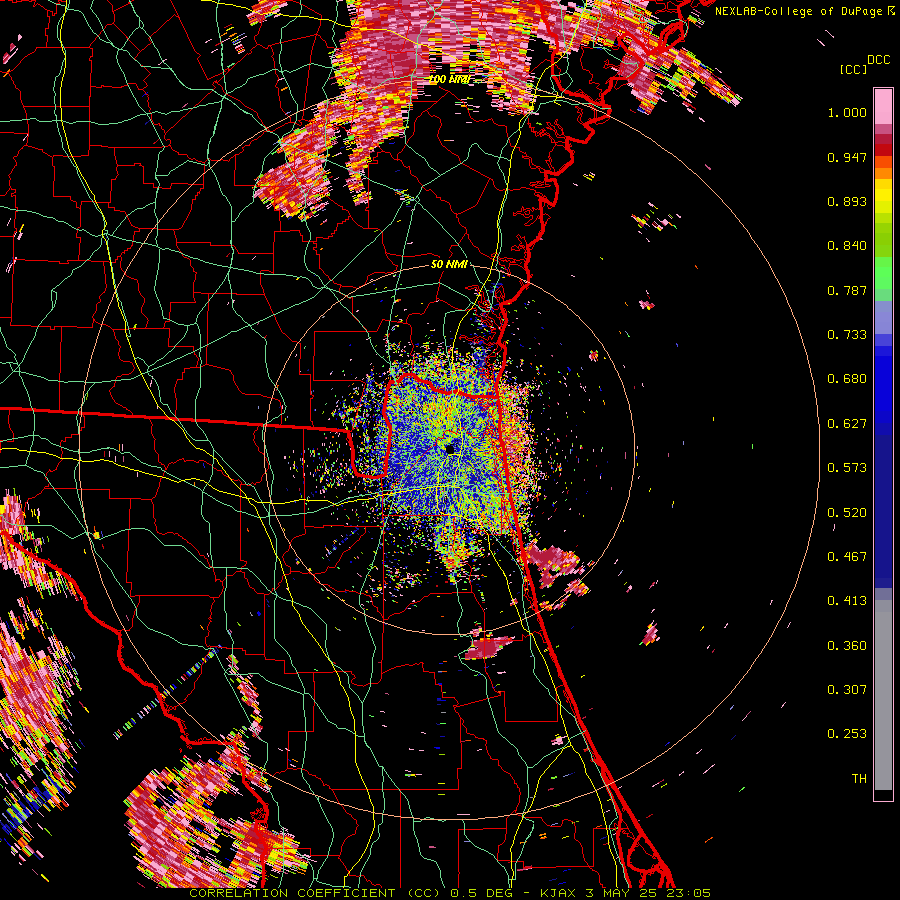Click the 0.680 scale value
Screen dimensions: 900x900
[x=847, y=379]
